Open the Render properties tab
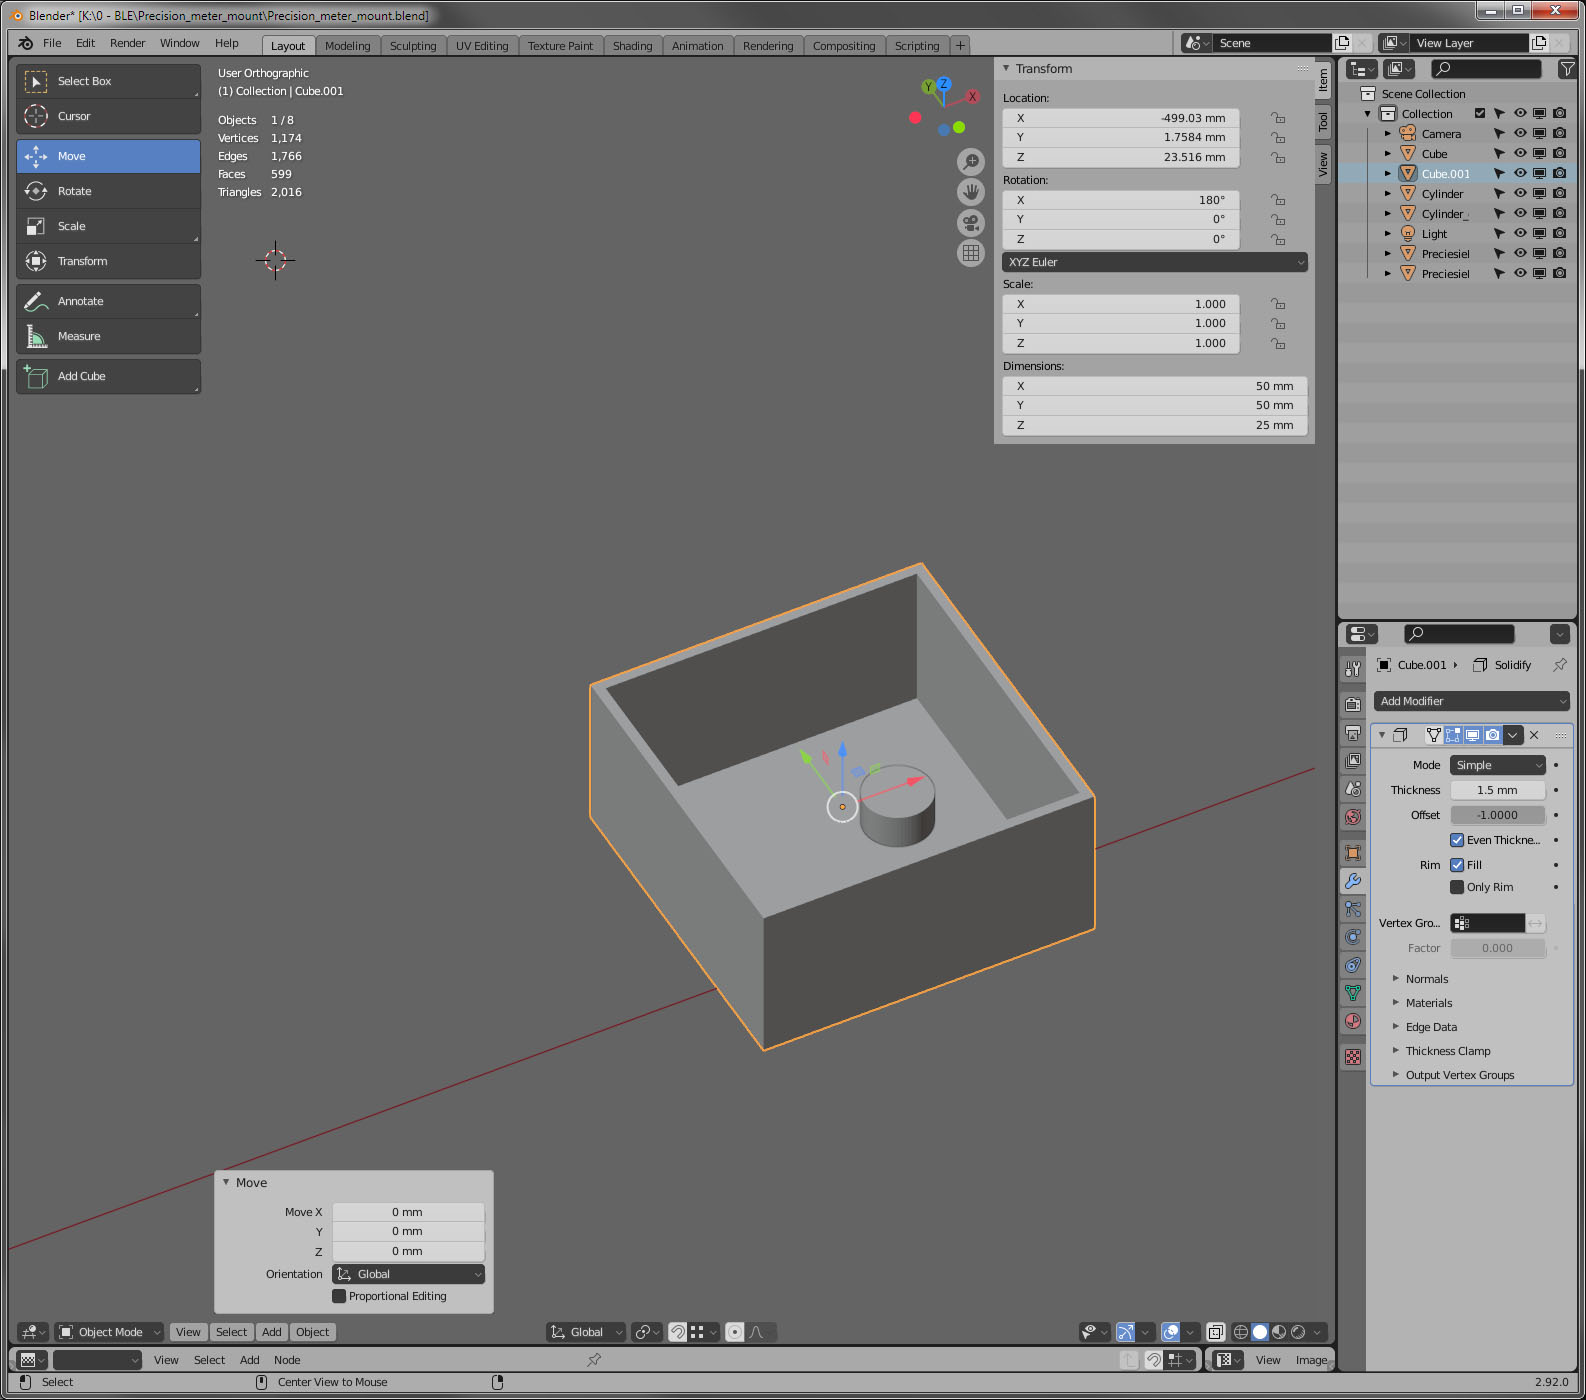Image resolution: width=1586 pixels, height=1400 pixels. 1353,704
